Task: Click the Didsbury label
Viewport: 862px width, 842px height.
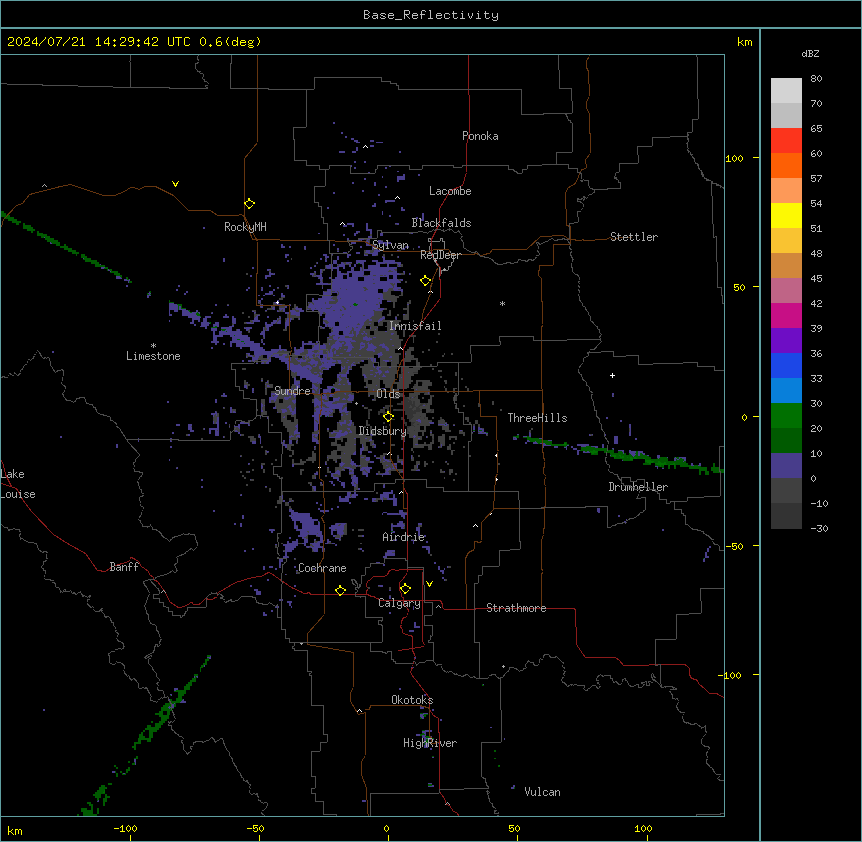Action: pos(383,431)
